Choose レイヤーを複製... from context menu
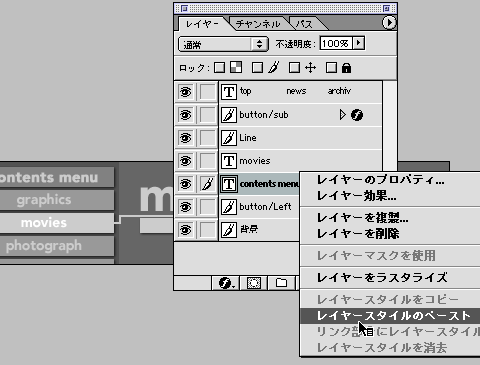The width and height of the screenshot is (480, 365). click(x=390, y=218)
